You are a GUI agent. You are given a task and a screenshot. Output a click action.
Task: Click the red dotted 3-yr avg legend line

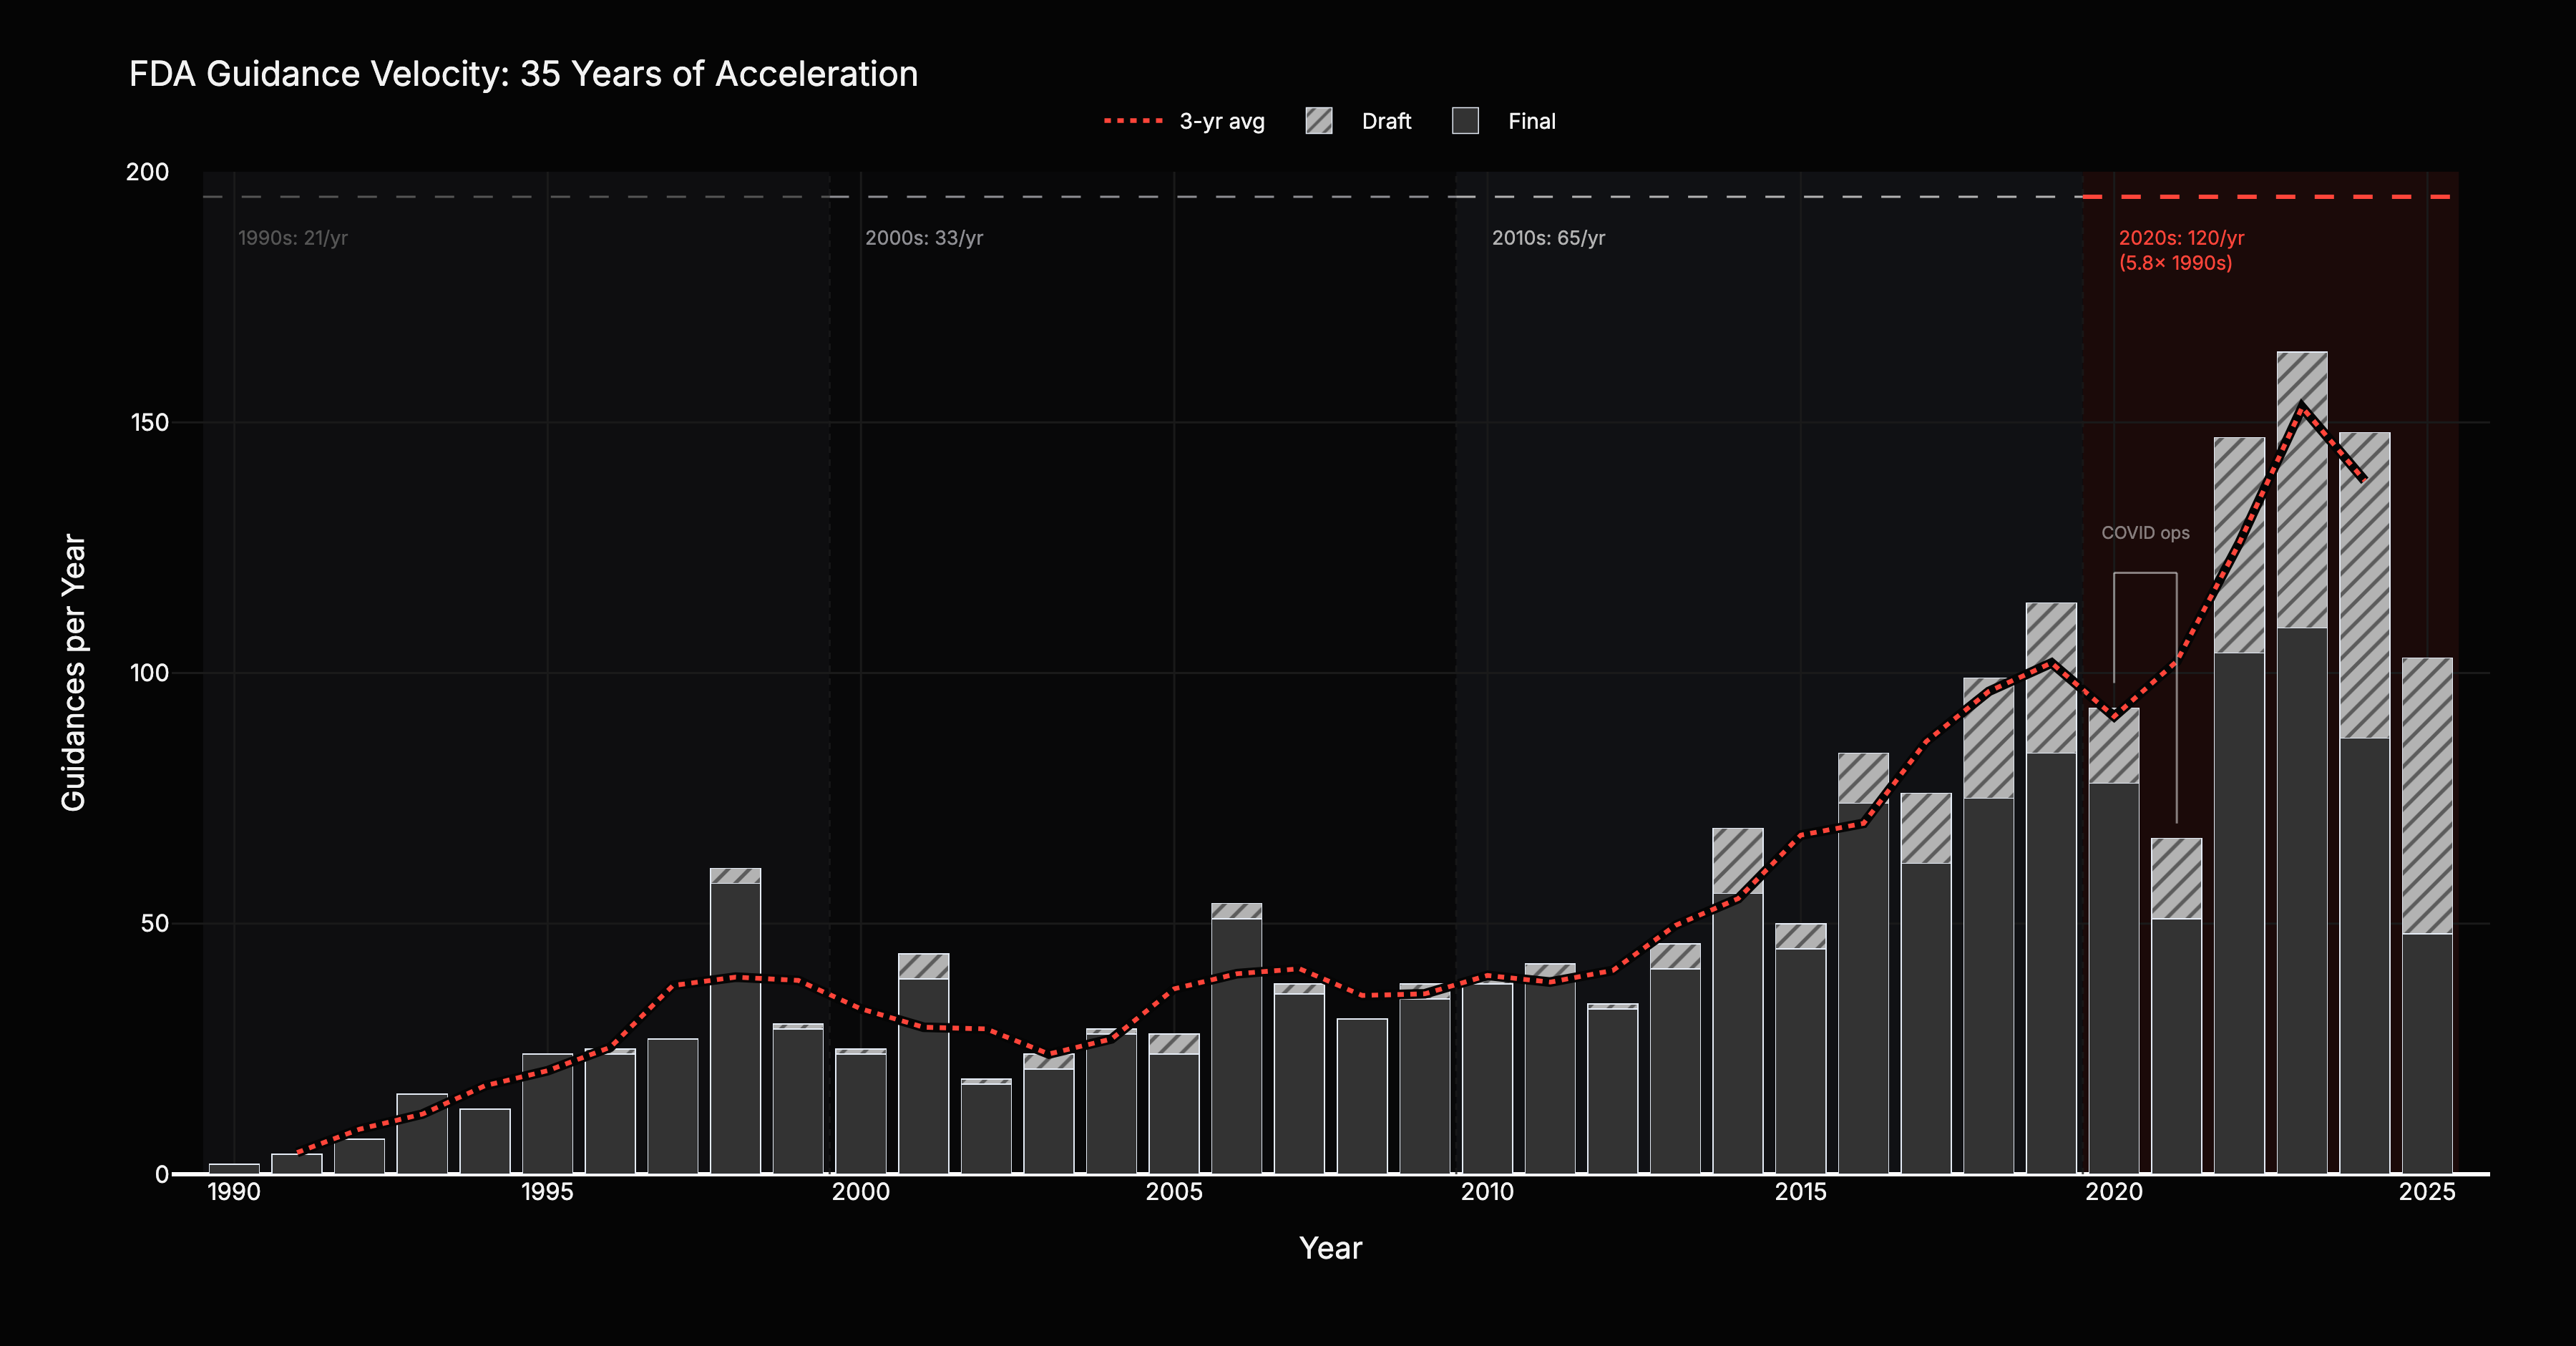(x=1133, y=121)
